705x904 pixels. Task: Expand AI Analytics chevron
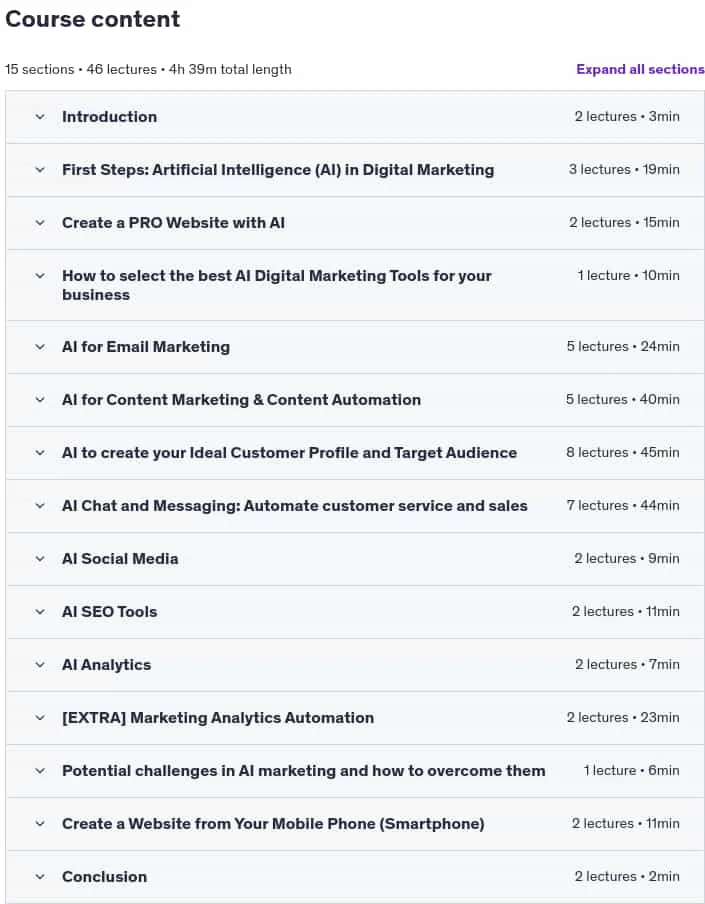40,665
